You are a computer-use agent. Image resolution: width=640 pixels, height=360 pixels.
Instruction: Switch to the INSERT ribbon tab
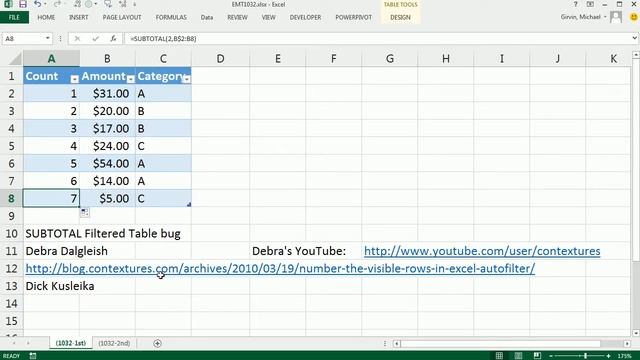click(x=78, y=18)
